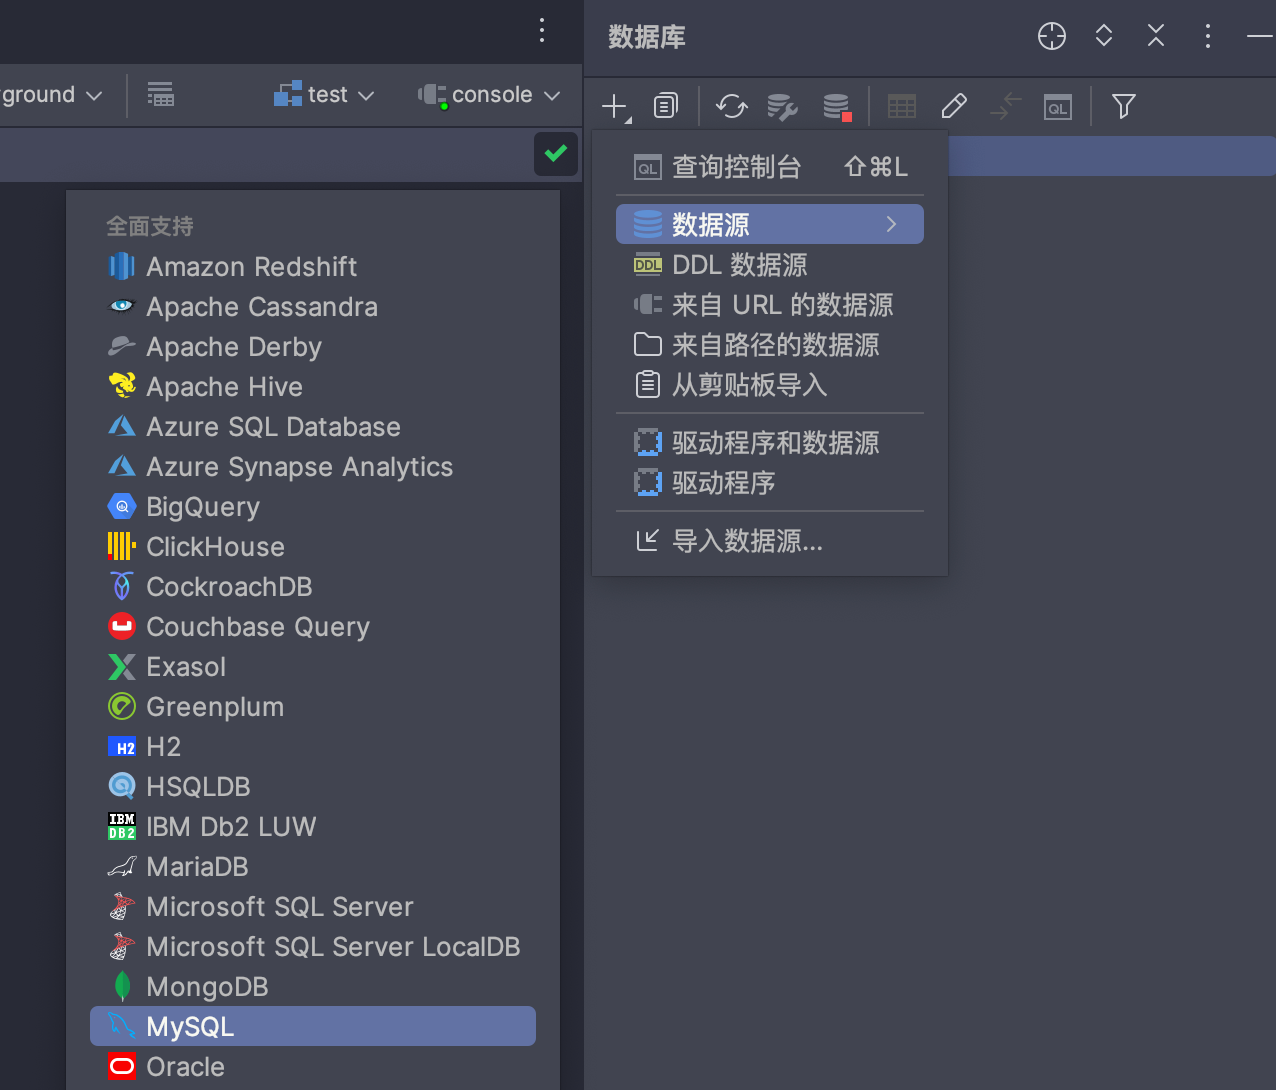Select Exasol data source
The image size is (1276, 1090).
point(313,666)
